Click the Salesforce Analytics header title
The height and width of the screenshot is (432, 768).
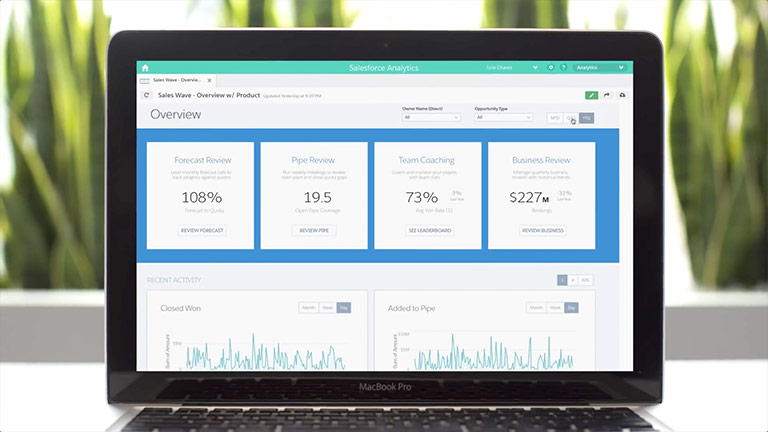[384, 68]
